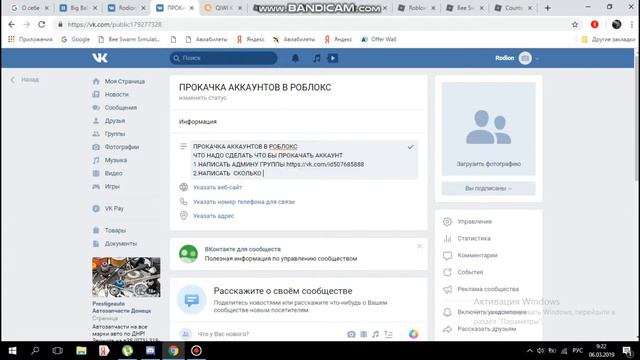Open the music note icon in header

click(316, 58)
